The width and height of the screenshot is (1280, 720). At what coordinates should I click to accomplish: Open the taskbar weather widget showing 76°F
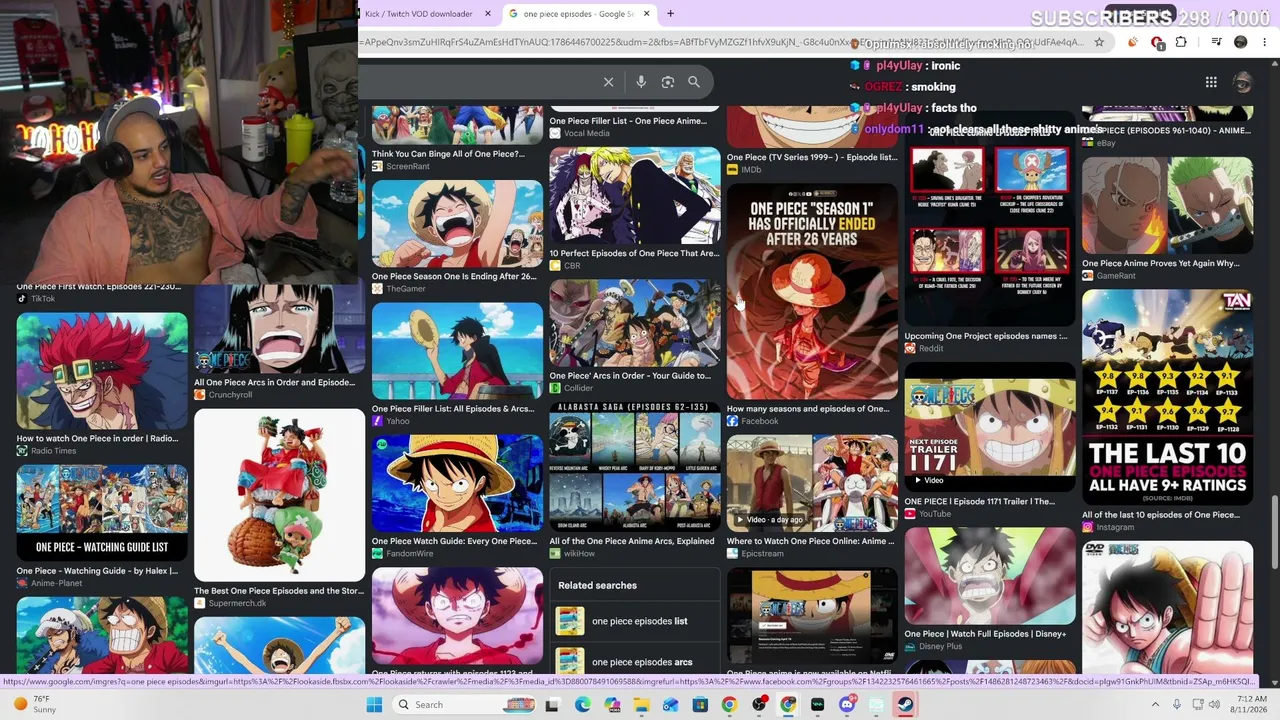click(x=34, y=705)
